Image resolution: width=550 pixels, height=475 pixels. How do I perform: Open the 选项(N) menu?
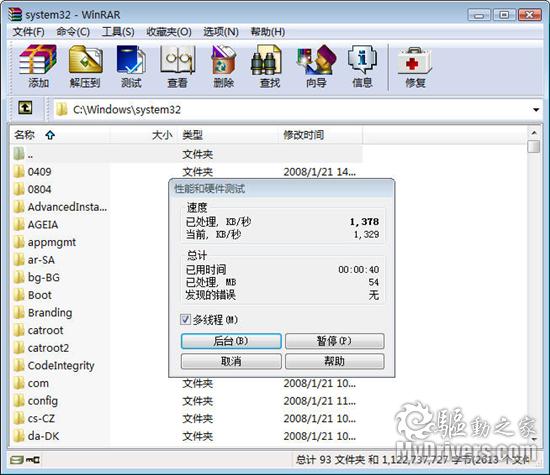(221, 32)
